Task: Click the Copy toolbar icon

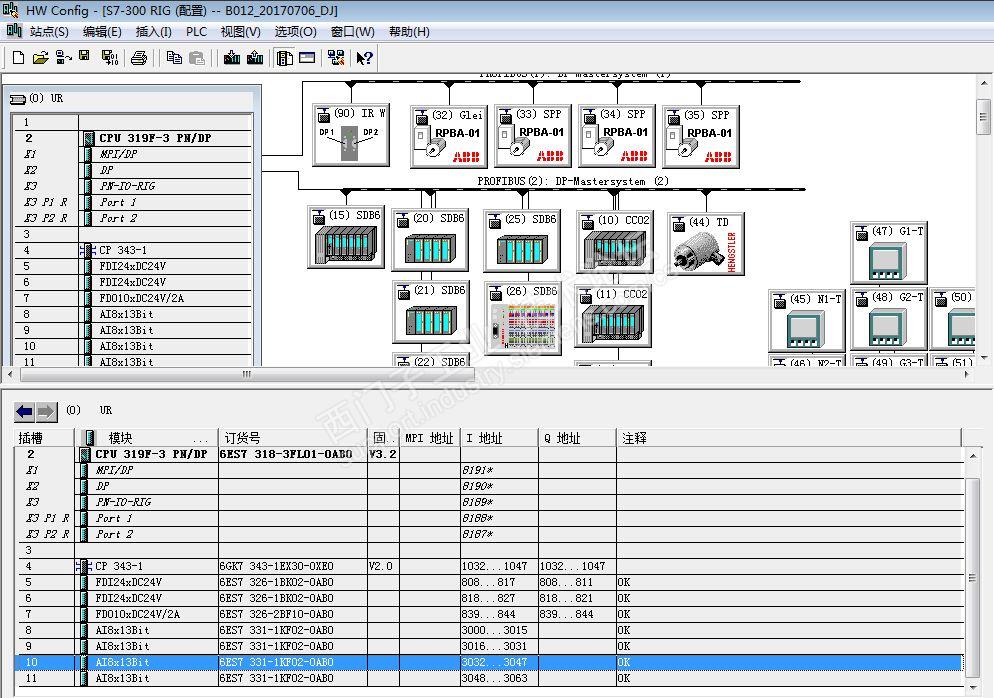Action: [x=174, y=58]
